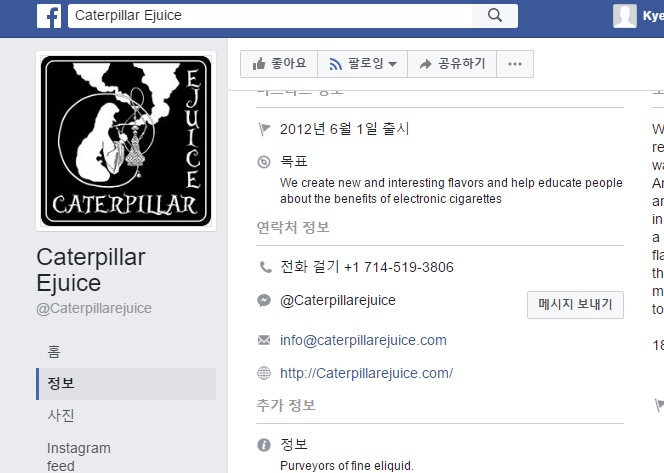Click the phone icon beside the number
664x473 pixels.
[x=265, y=267]
